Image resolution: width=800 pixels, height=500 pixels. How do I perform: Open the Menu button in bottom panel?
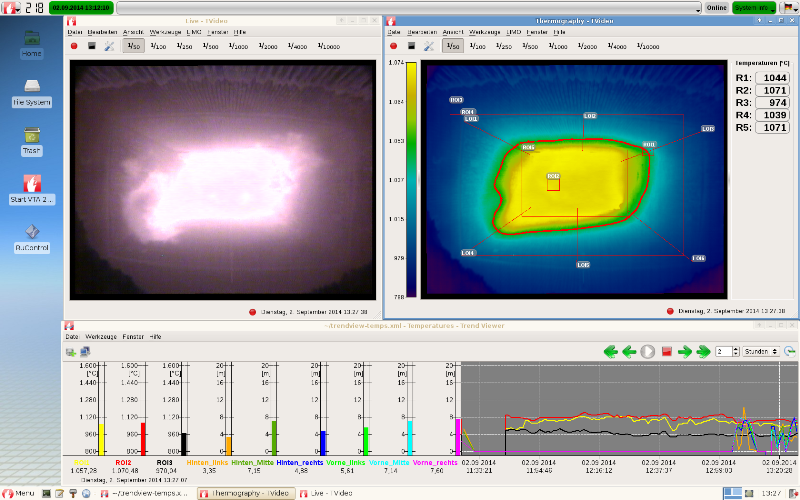point(18,493)
